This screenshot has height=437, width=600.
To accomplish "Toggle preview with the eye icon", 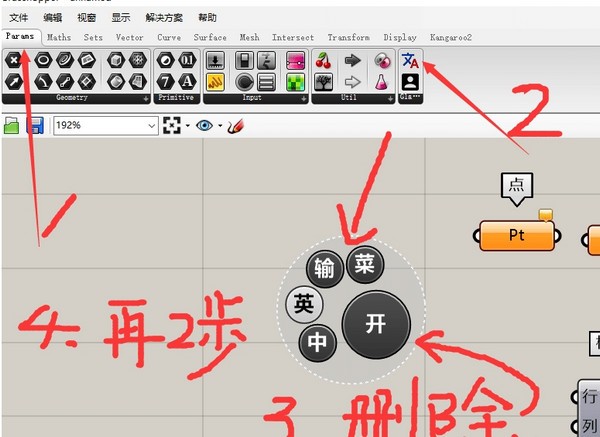I will tap(204, 126).
